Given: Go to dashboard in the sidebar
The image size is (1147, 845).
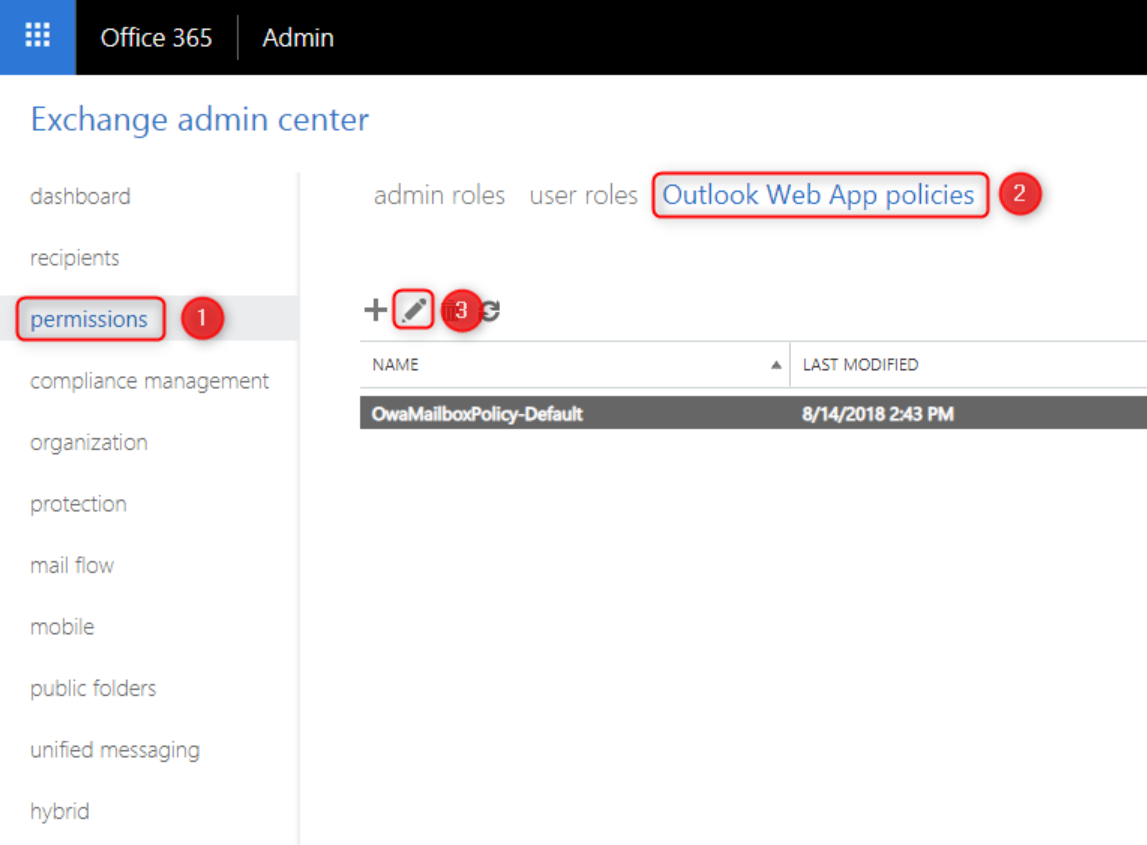Looking at the screenshot, I should tap(80, 196).
